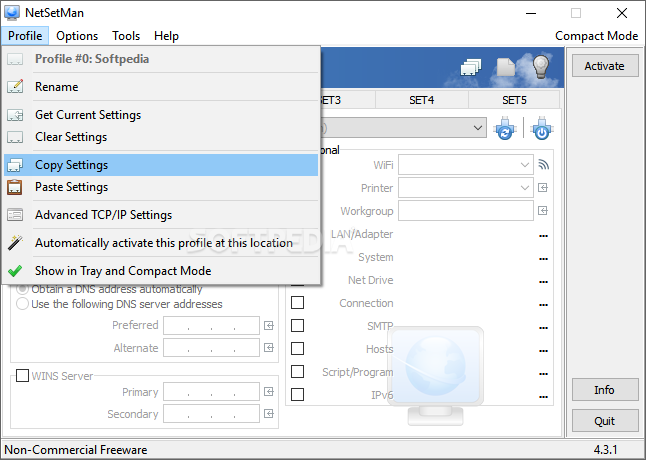Open the Help menu
This screenshot has width=646, height=460.
[x=166, y=36]
